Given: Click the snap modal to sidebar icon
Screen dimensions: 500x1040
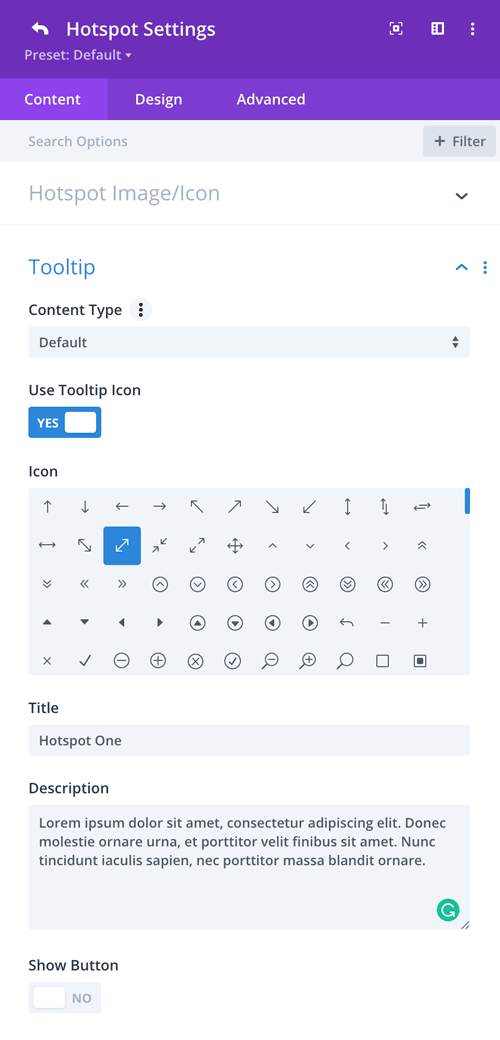Looking at the screenshot, I should click(438, 29).
